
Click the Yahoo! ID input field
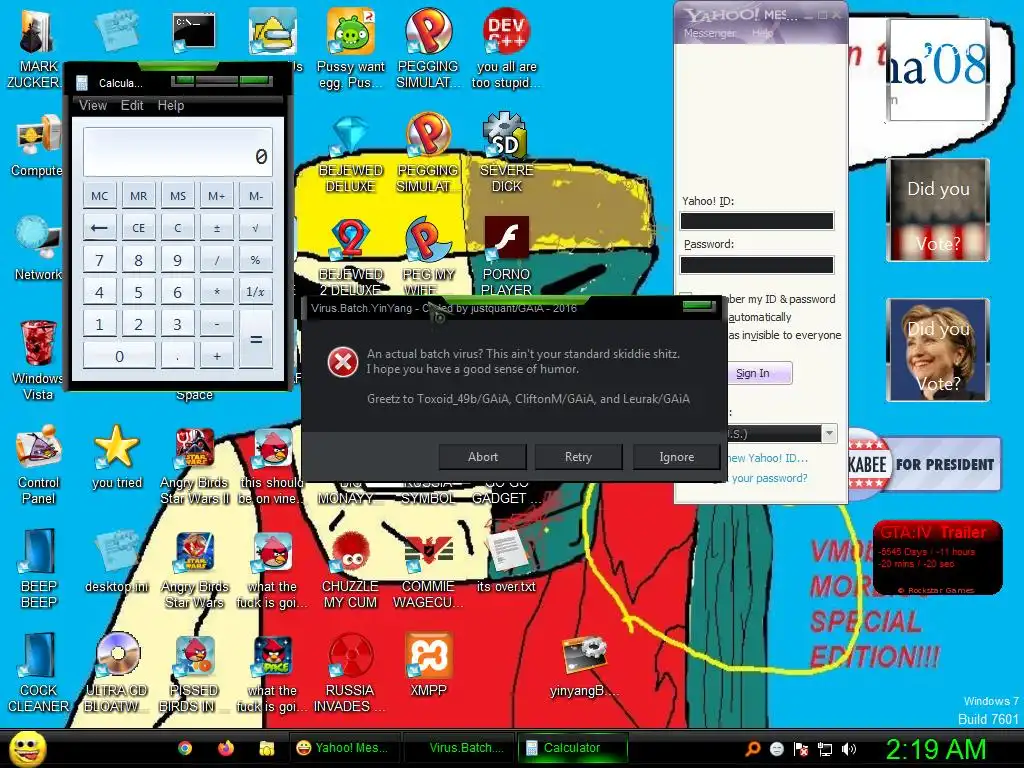[x=757, y=221]
